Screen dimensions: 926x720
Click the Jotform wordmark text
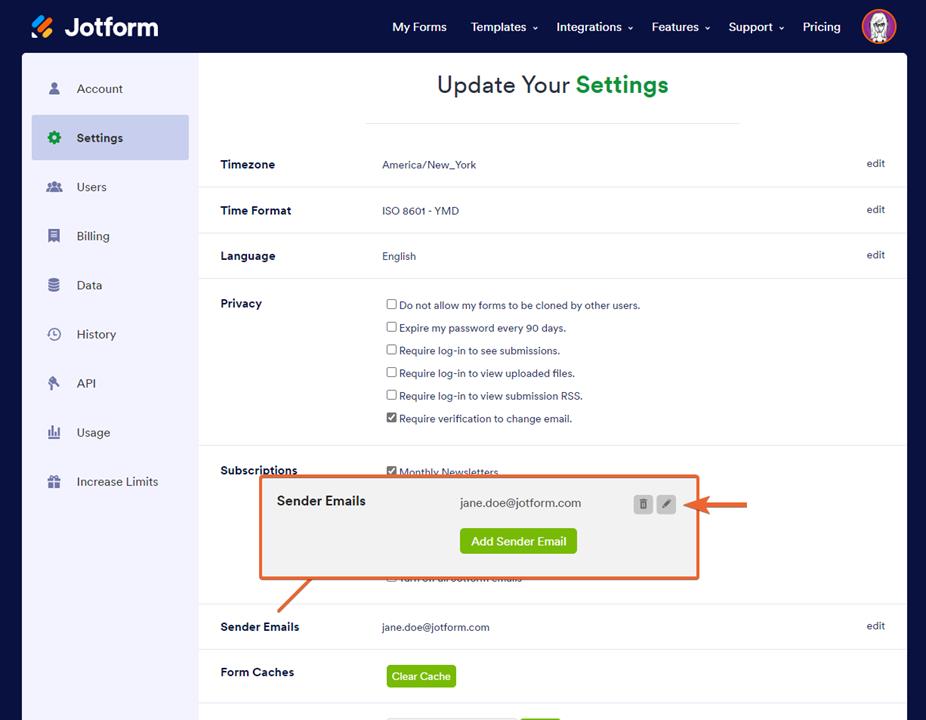pos(112,27)
